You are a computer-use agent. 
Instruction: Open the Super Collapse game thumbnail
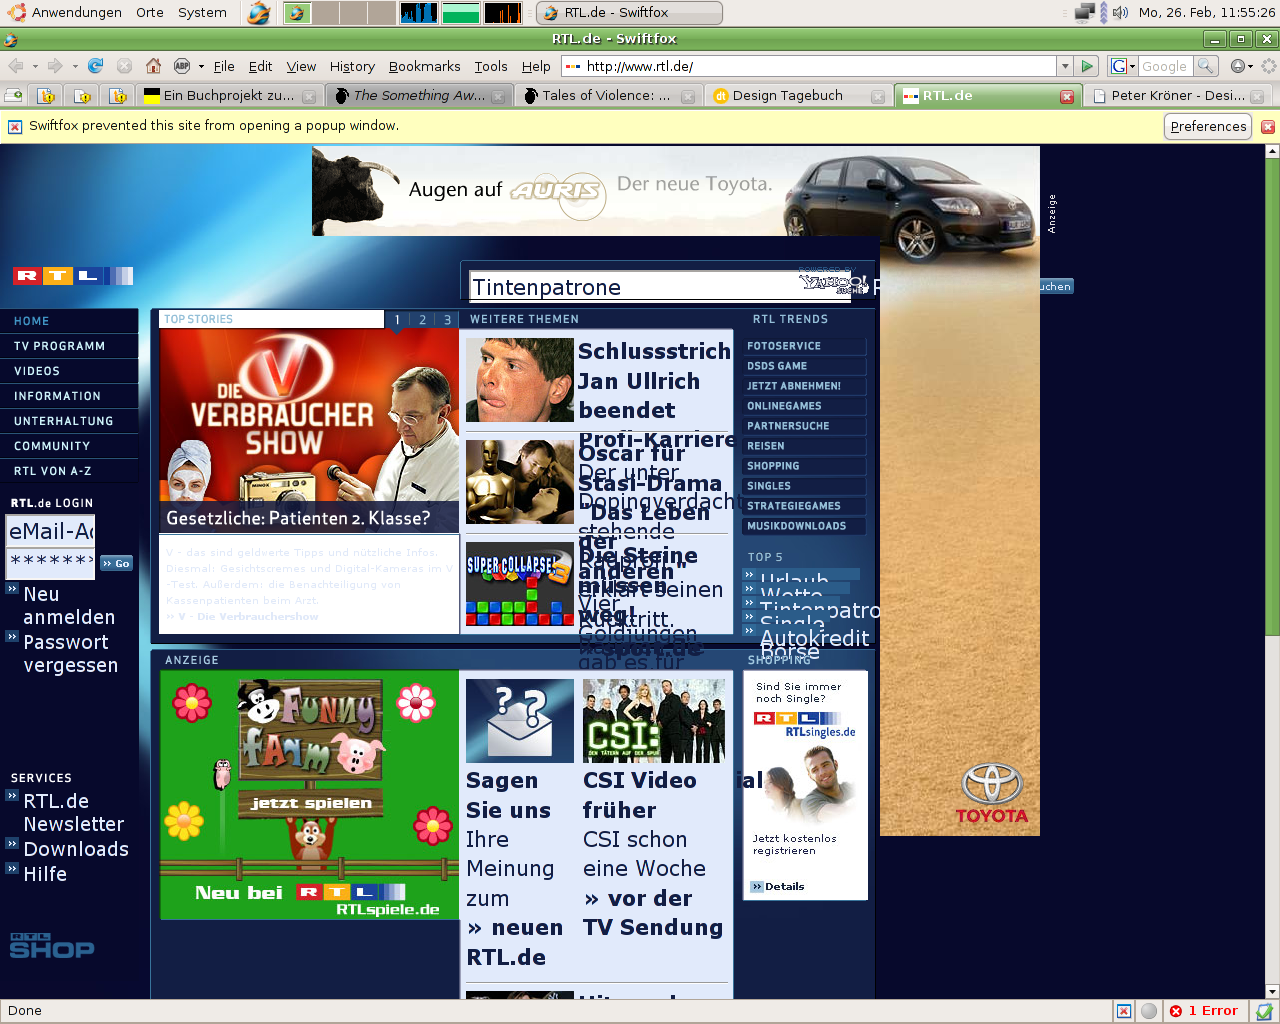519,584
